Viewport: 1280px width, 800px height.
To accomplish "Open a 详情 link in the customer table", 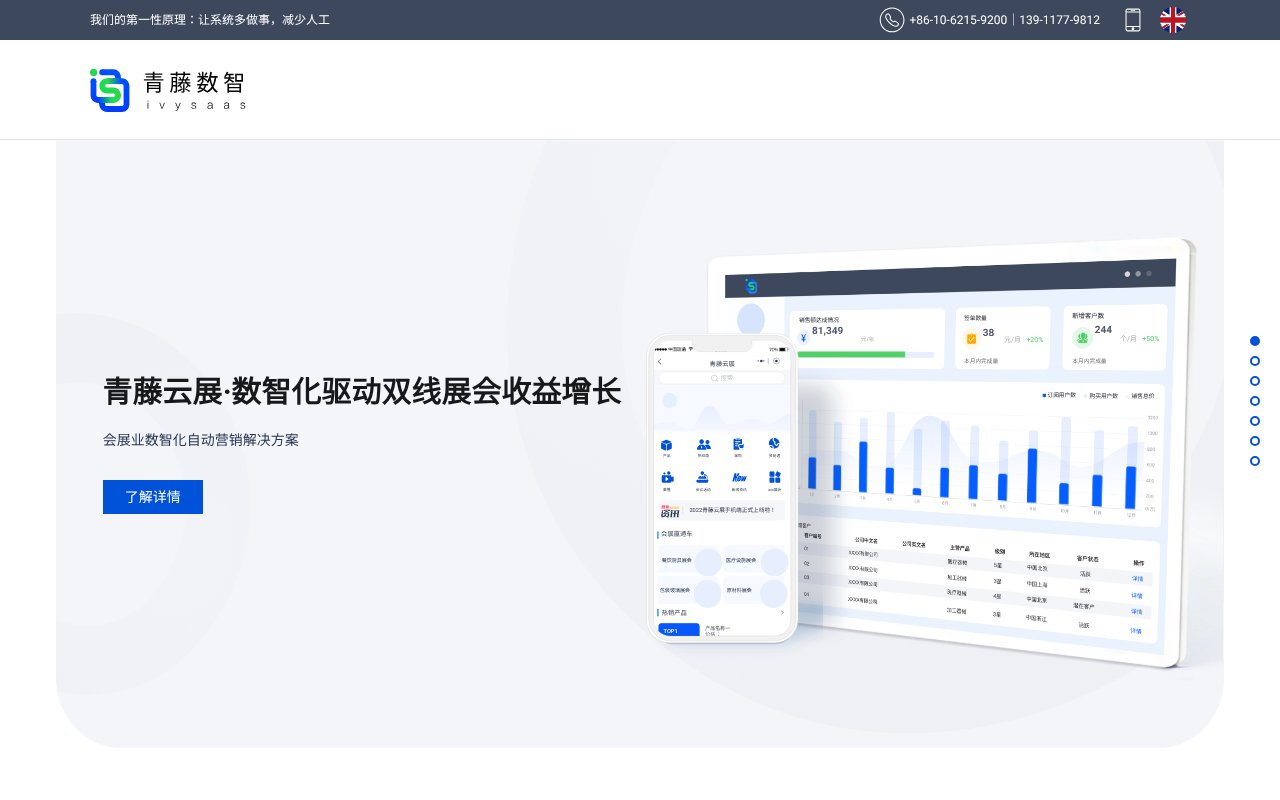I will pos(1137,578).
